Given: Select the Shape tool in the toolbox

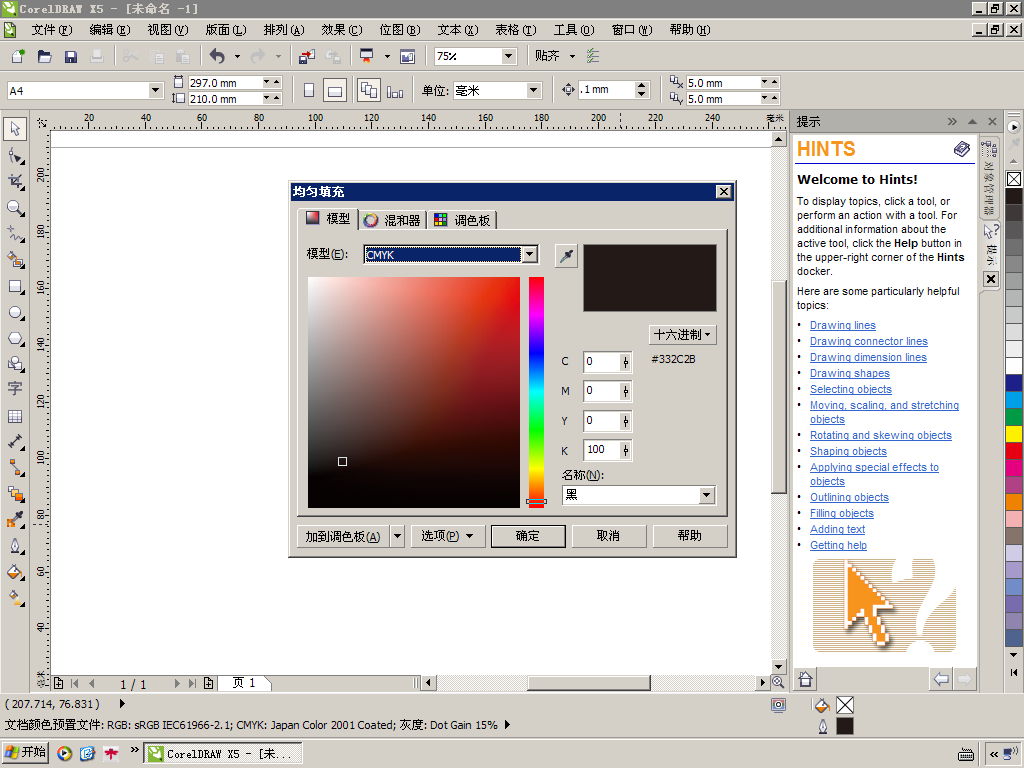Looking at the screenshot, I should pos(16,156).
